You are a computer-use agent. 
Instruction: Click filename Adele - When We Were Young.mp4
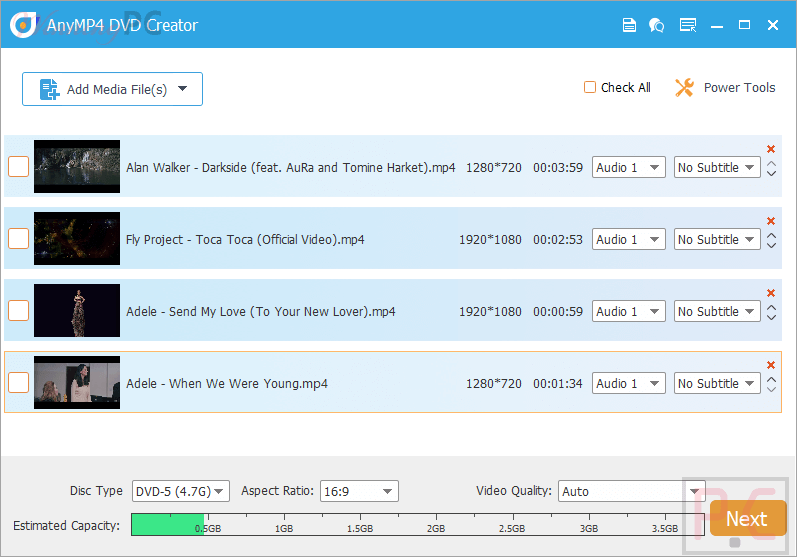pyautogui.click(x=227, y=384)
